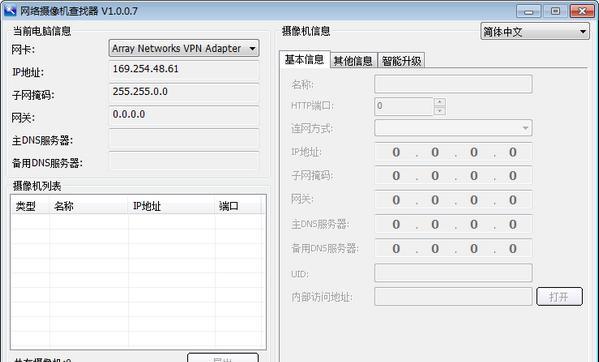Click the camera 子网掩码 field
This screenshot has width=599, height=362.
(x=453, y=176)
